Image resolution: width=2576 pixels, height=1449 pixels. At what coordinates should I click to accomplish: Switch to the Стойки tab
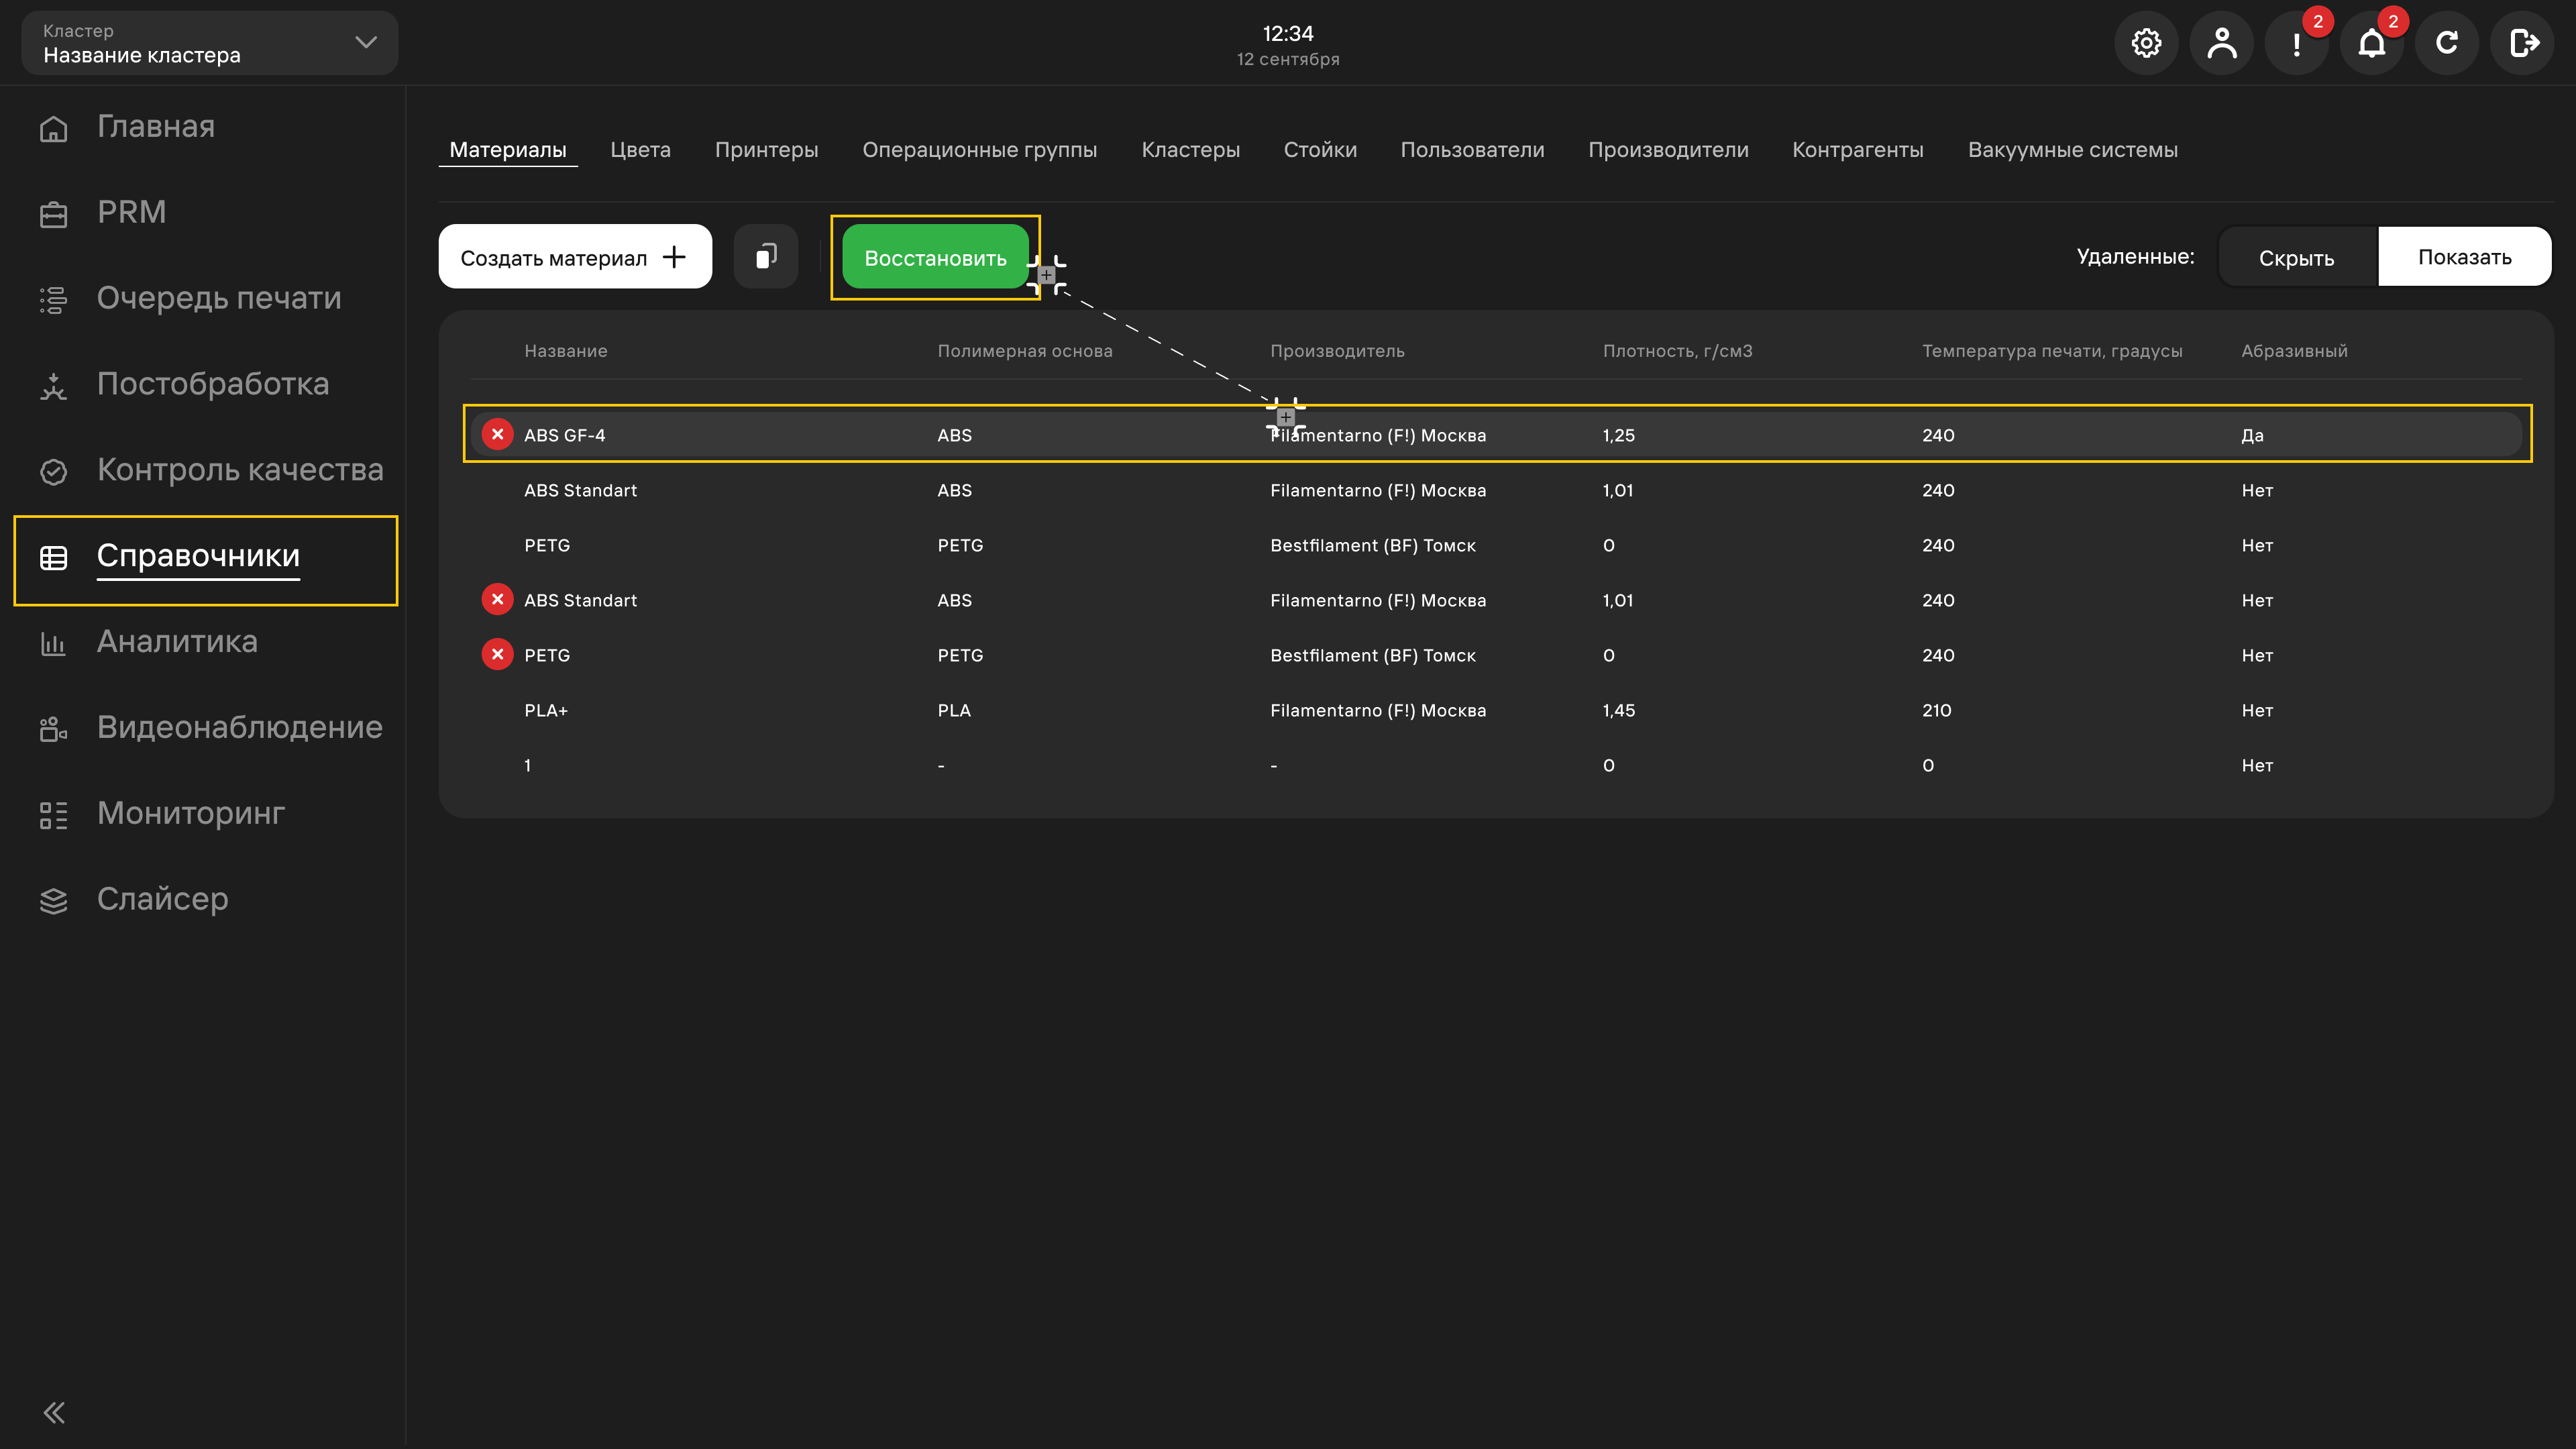point(1320,150)
